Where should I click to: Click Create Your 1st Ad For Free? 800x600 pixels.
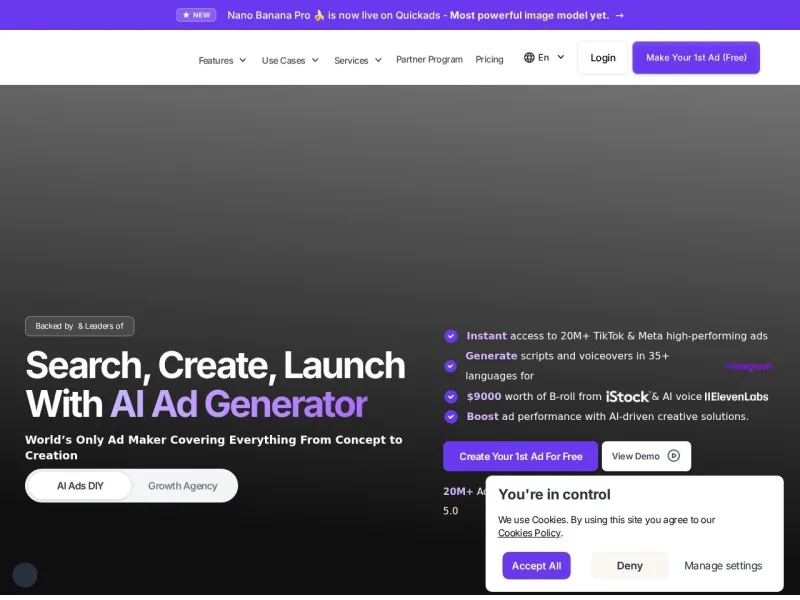pos(520,456)
